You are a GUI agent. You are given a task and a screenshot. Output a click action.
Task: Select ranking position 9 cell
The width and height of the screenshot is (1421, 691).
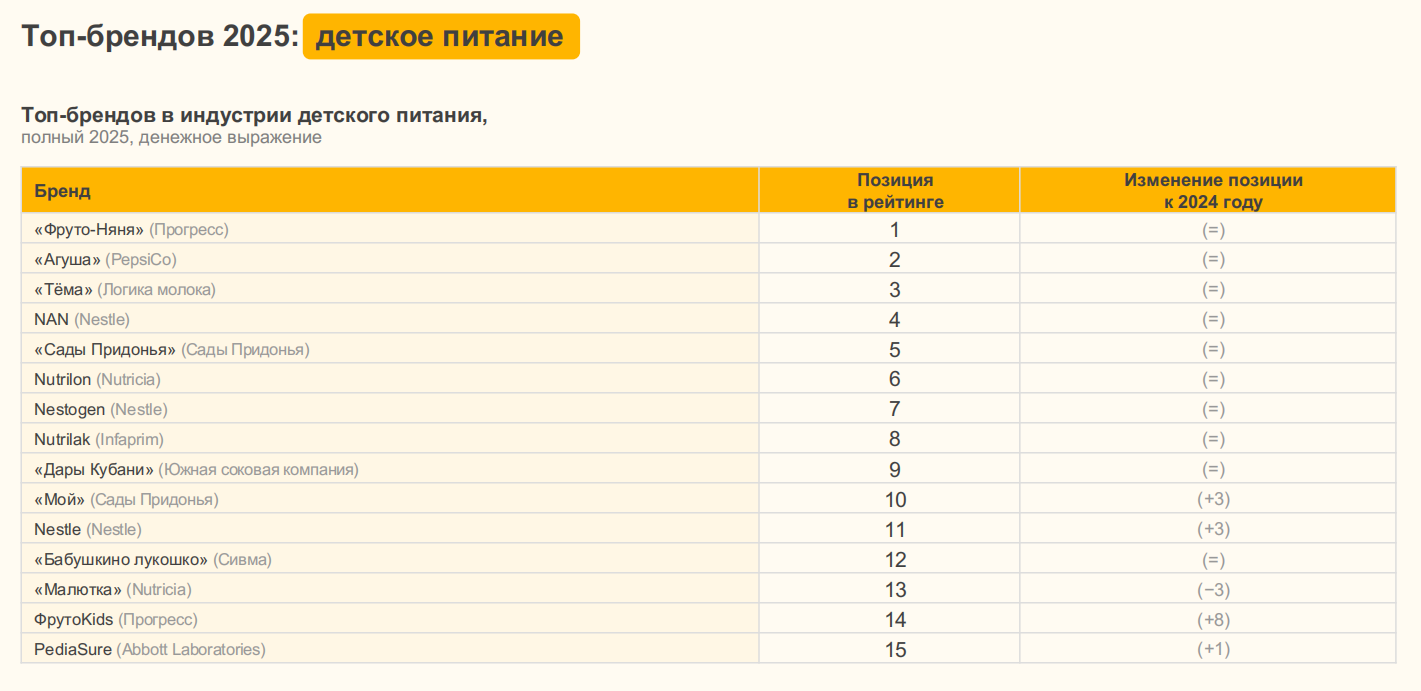[890, 469]
